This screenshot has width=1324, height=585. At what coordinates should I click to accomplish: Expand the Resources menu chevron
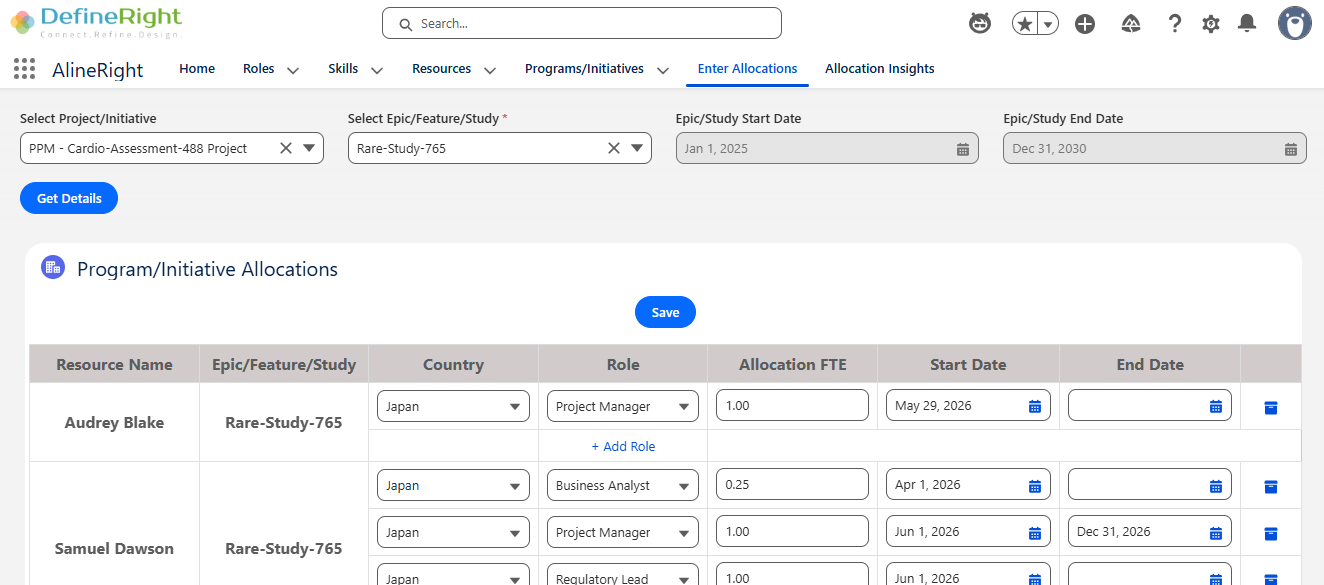tap(490, 70)
